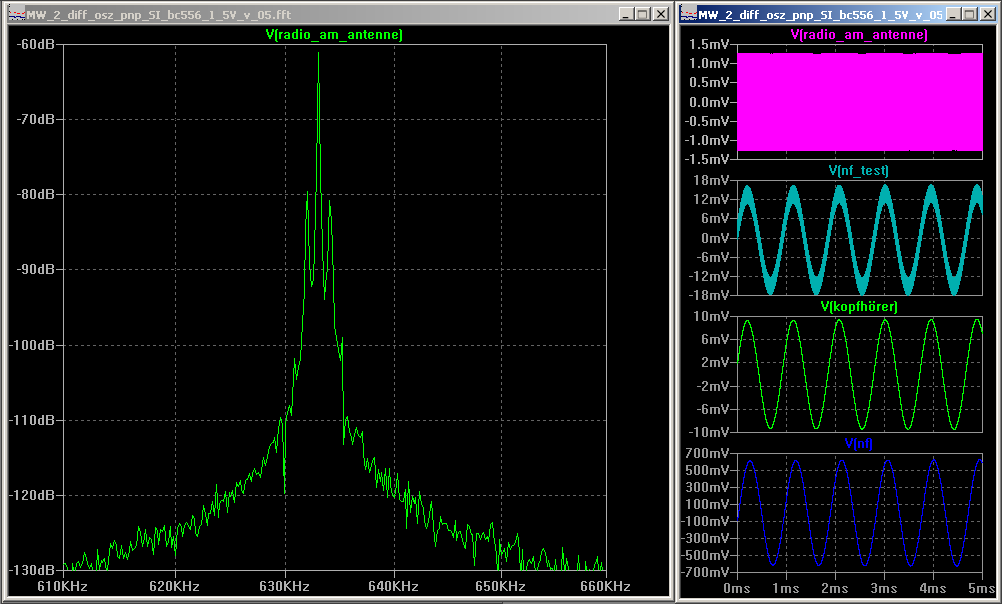Screen dimensions: 1002x604
Task: Click the 610KHz frequency axis label
Action: coord(63,586)
